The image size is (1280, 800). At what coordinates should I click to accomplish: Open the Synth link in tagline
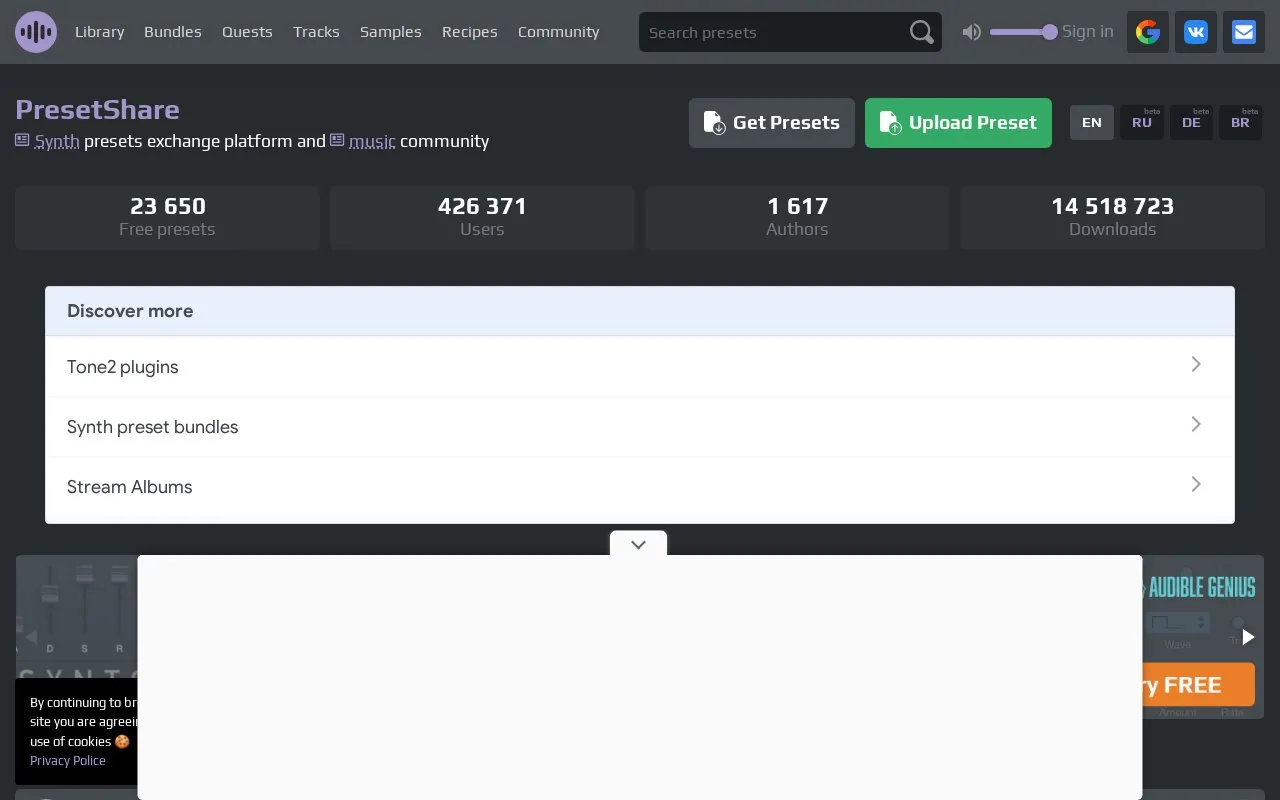point(57,141)
